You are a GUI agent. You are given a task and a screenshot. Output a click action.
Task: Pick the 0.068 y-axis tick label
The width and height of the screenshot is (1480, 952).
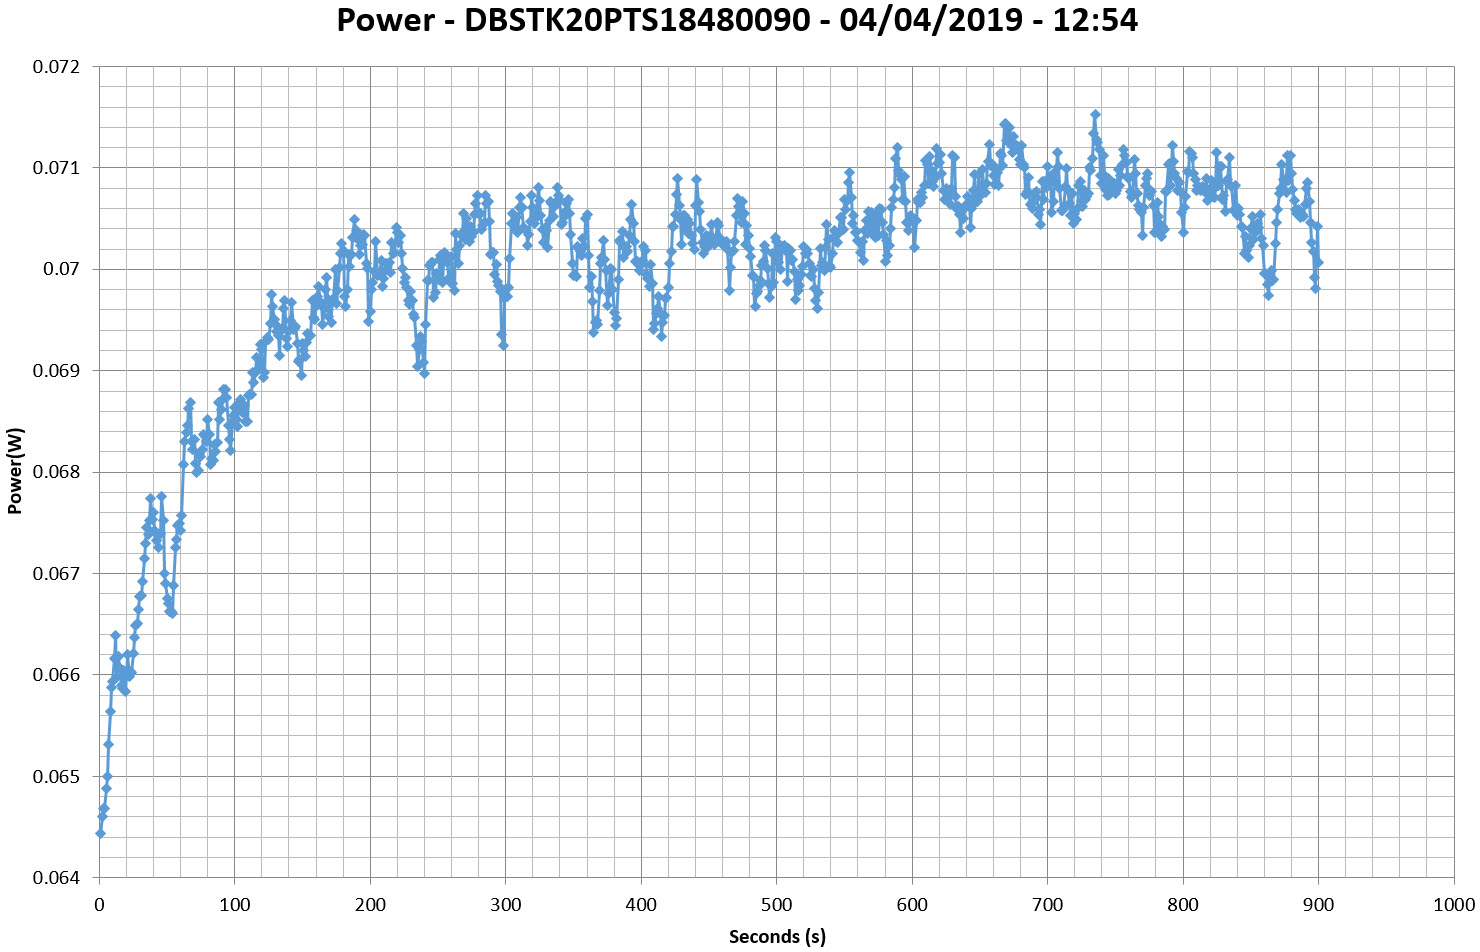[x=57, y=472]
